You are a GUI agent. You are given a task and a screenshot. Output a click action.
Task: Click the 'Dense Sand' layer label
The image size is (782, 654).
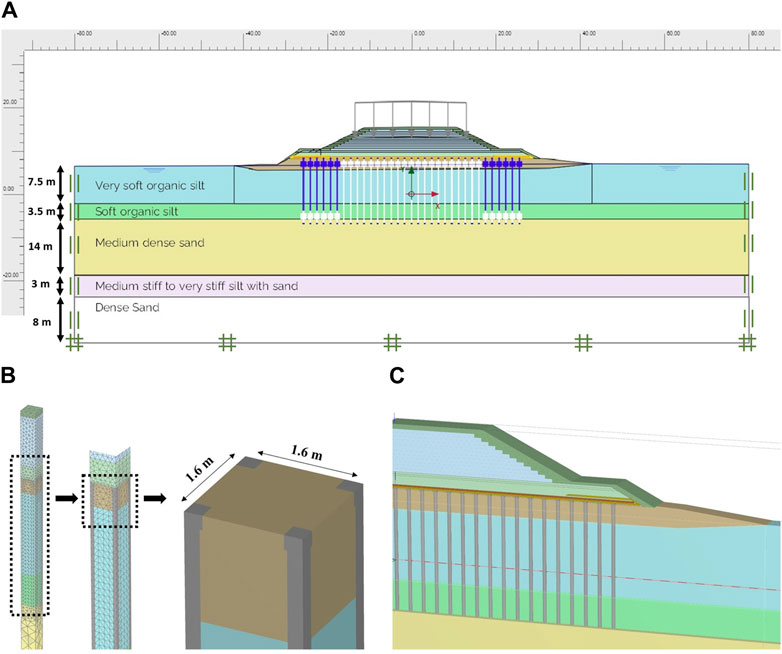pos(127,307)
